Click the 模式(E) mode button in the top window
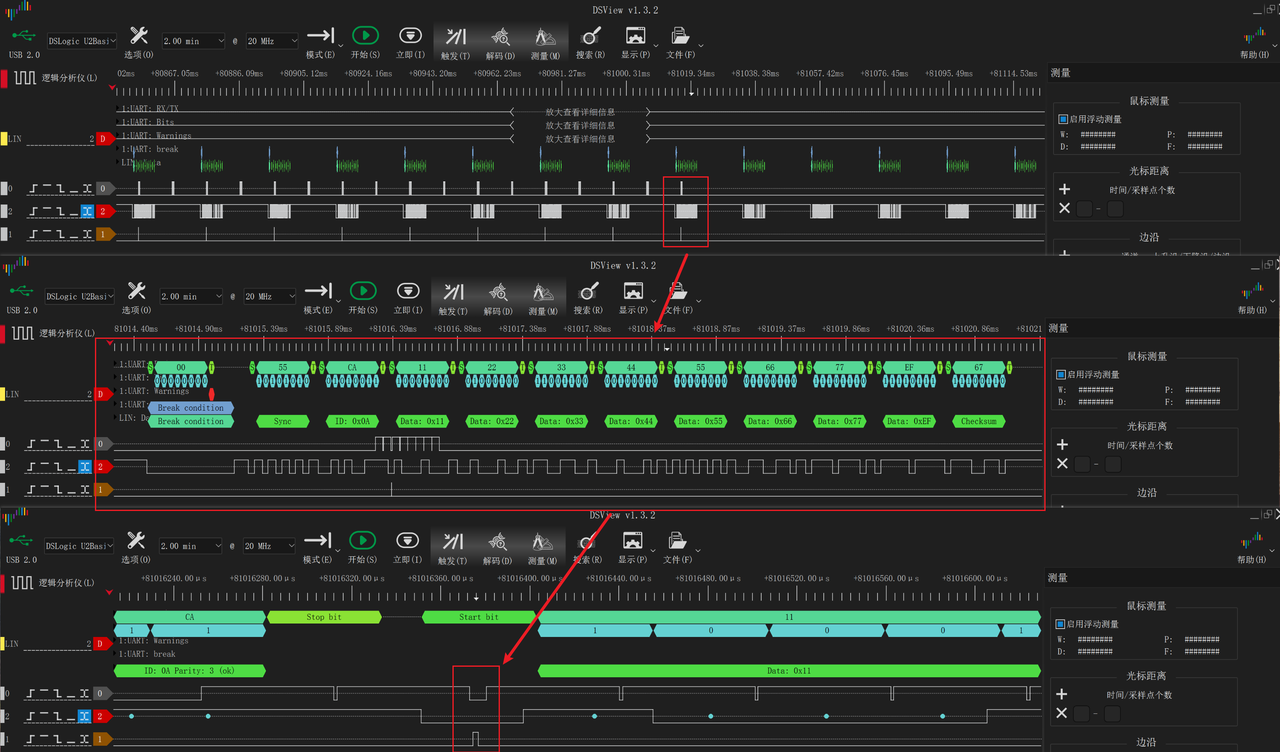The width and height of the screenshot is (1280, 752). click(x=319, y=40)
